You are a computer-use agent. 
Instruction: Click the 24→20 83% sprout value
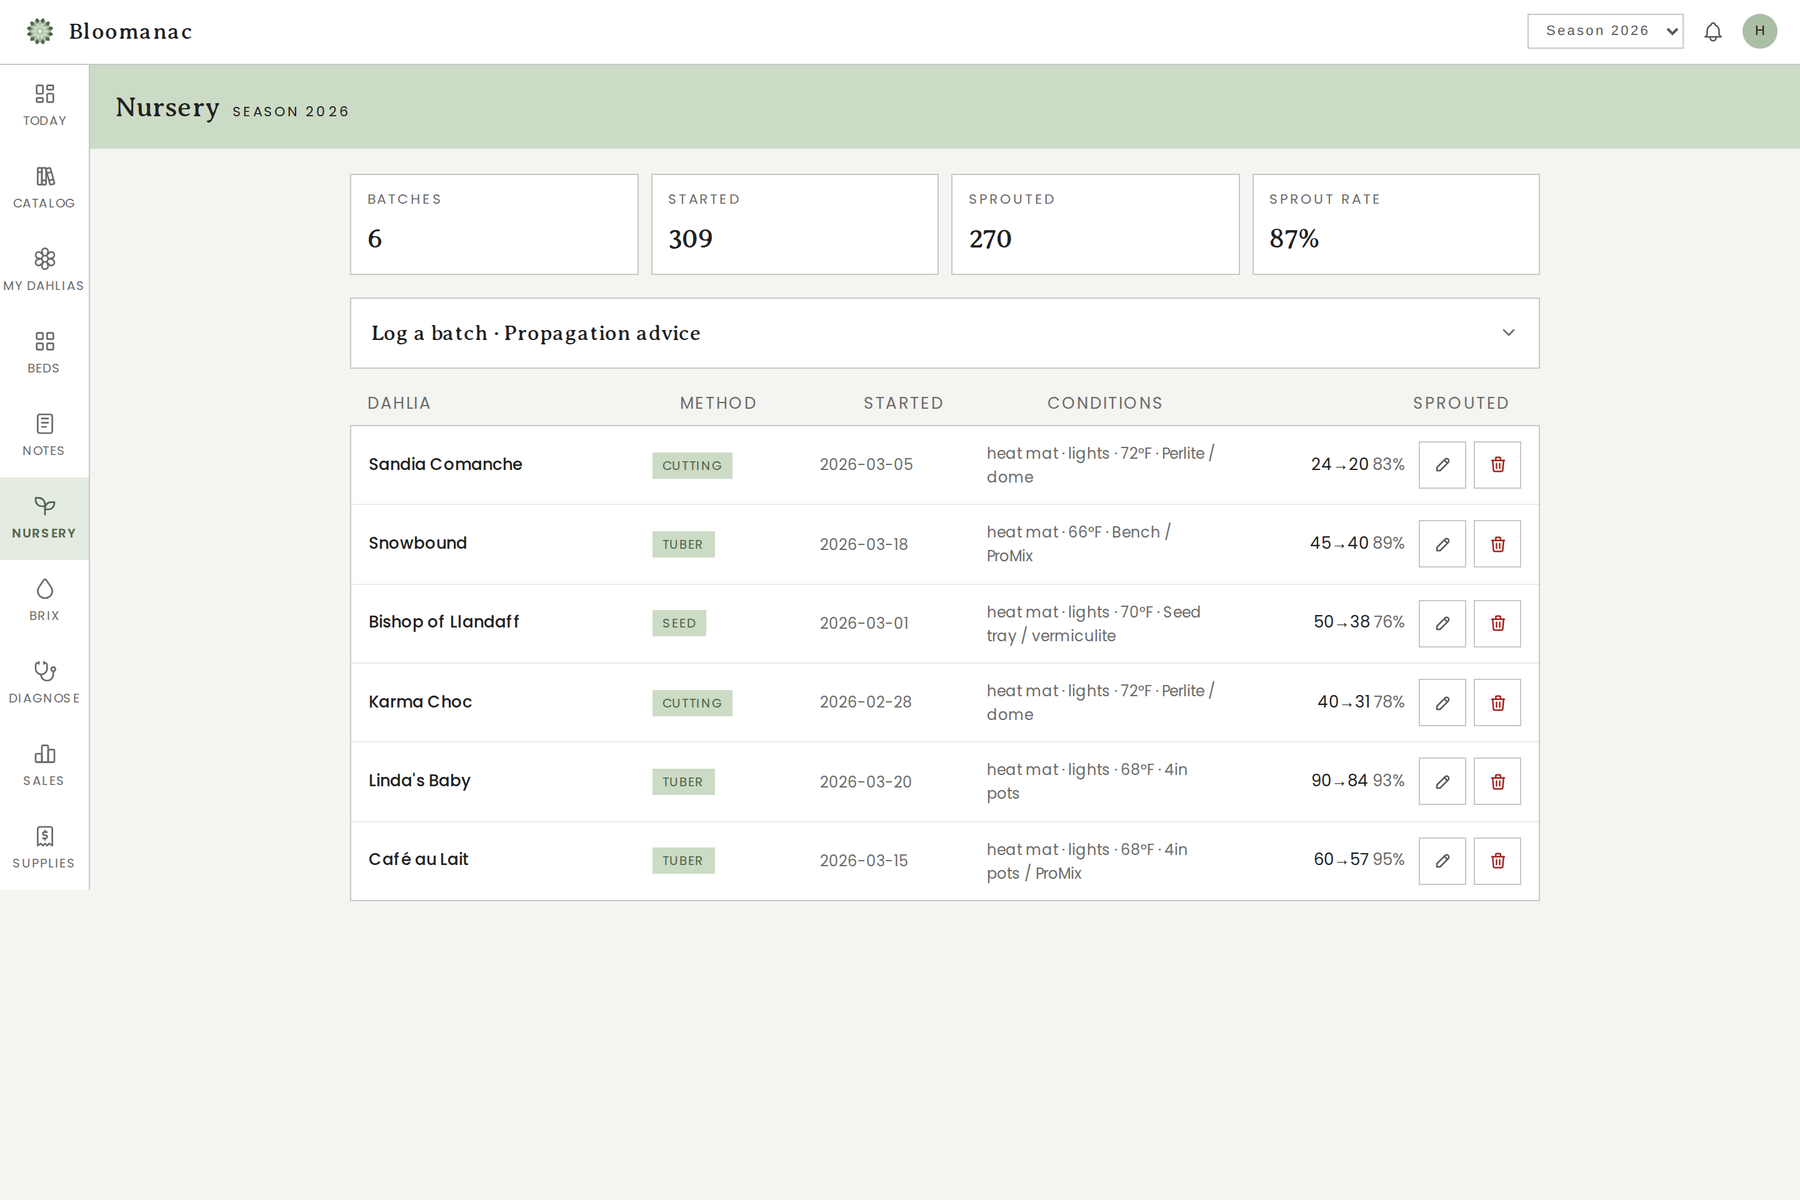(x=1357, y=464)
